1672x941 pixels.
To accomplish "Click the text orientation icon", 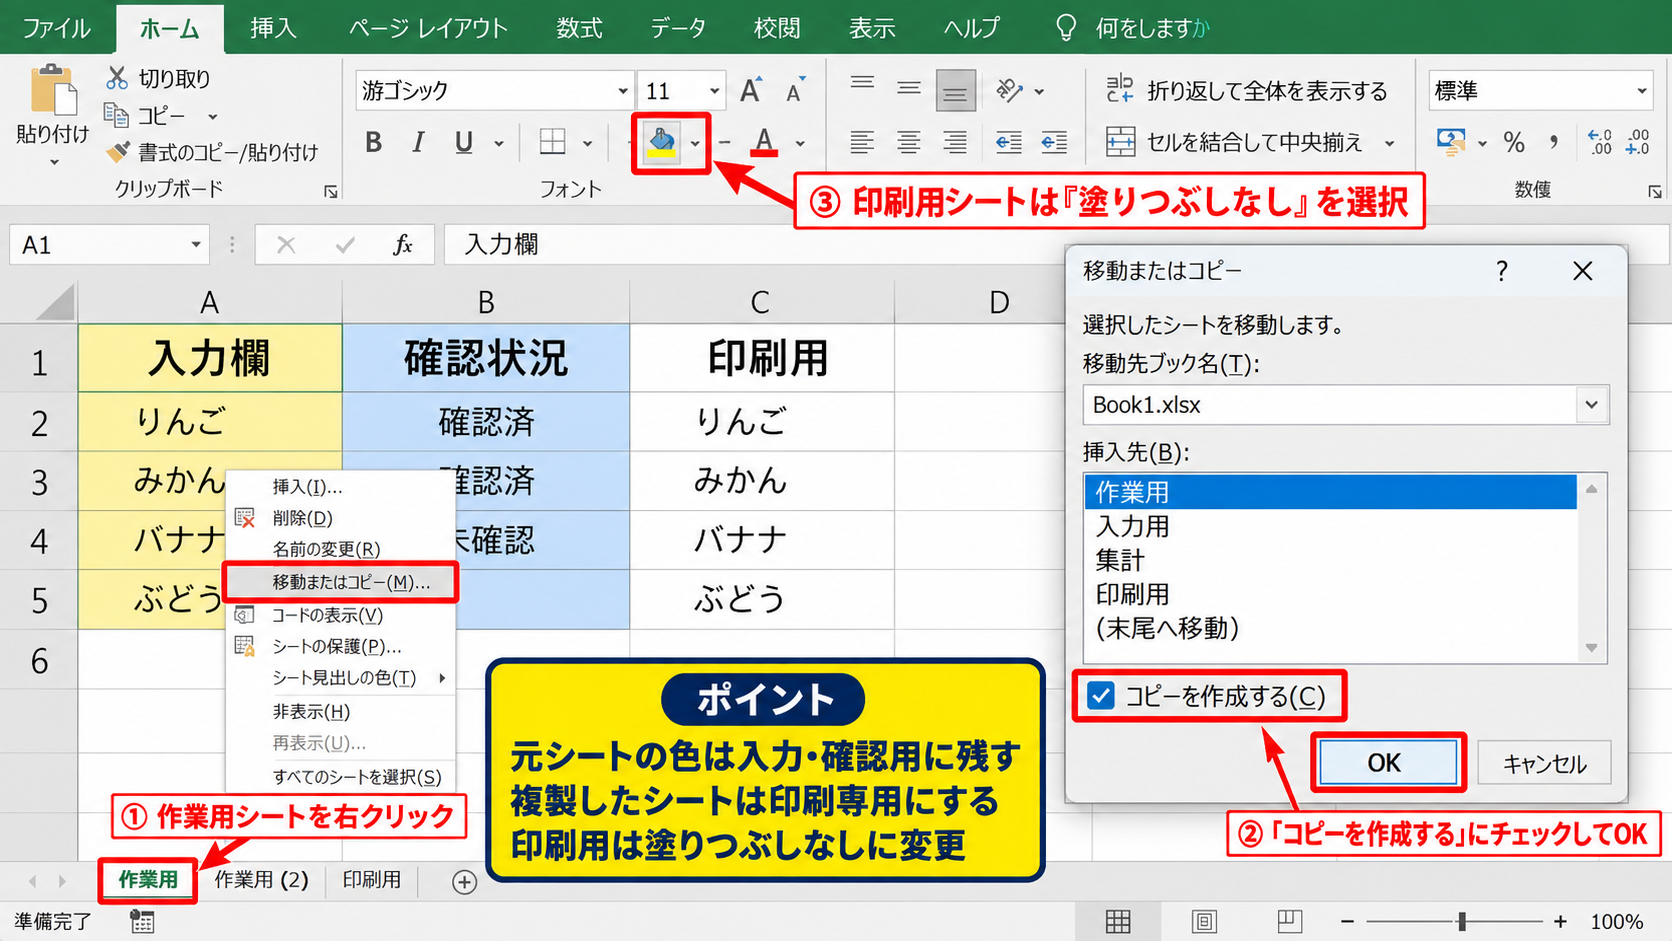I will point(1010,91).
